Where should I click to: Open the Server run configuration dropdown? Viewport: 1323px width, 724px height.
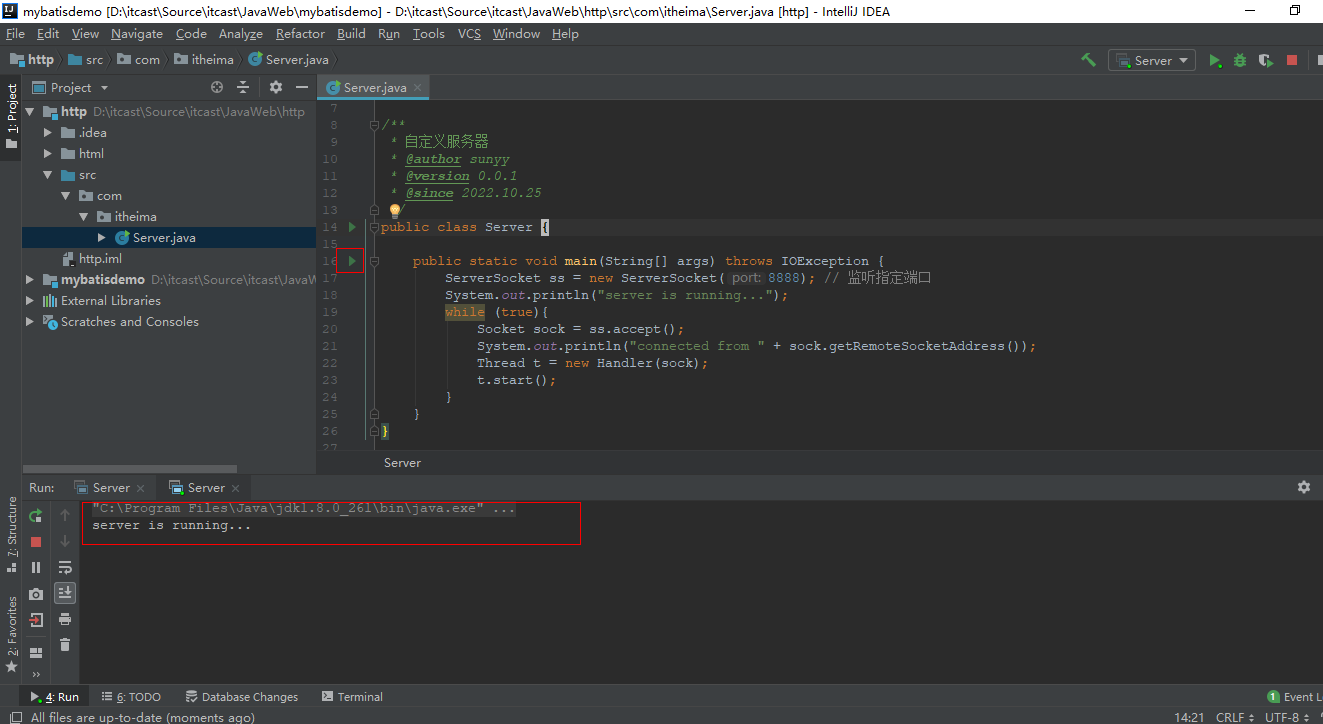point(1152,60)
